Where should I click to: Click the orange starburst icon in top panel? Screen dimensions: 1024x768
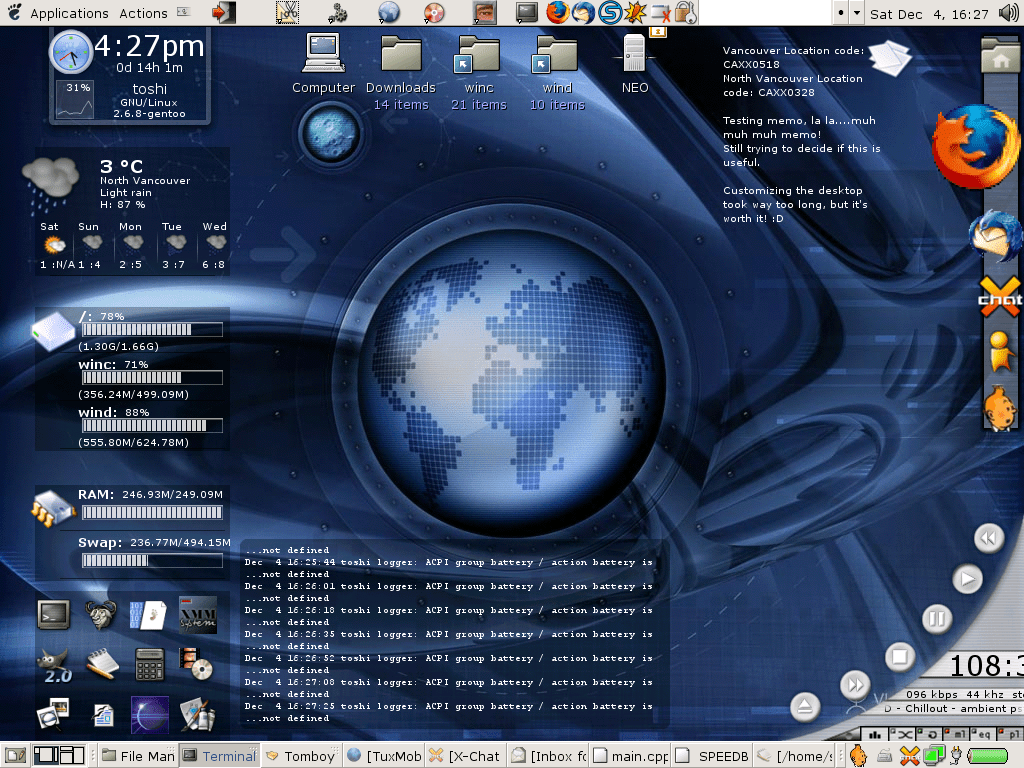click(635, 12)
